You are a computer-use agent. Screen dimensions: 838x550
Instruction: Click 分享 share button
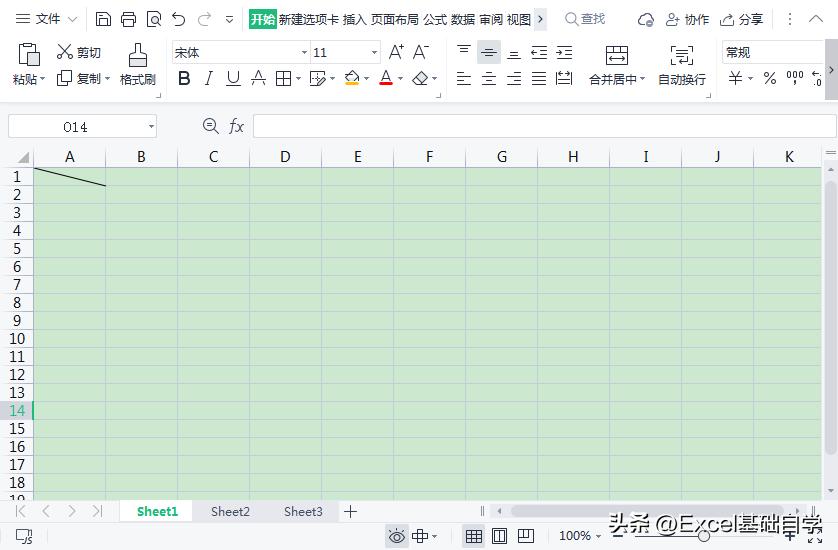(741, 20)
